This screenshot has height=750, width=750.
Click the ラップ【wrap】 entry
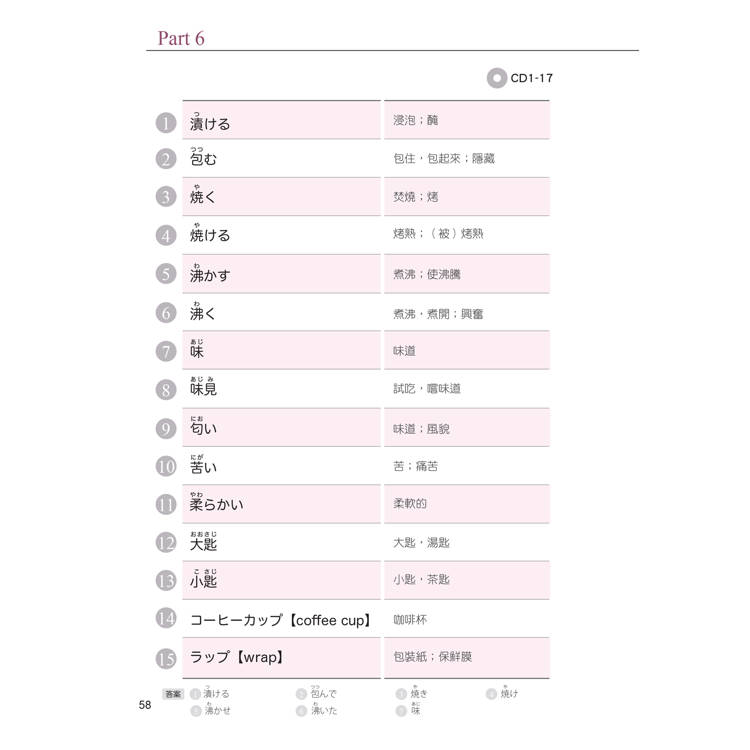pos(237,658)
